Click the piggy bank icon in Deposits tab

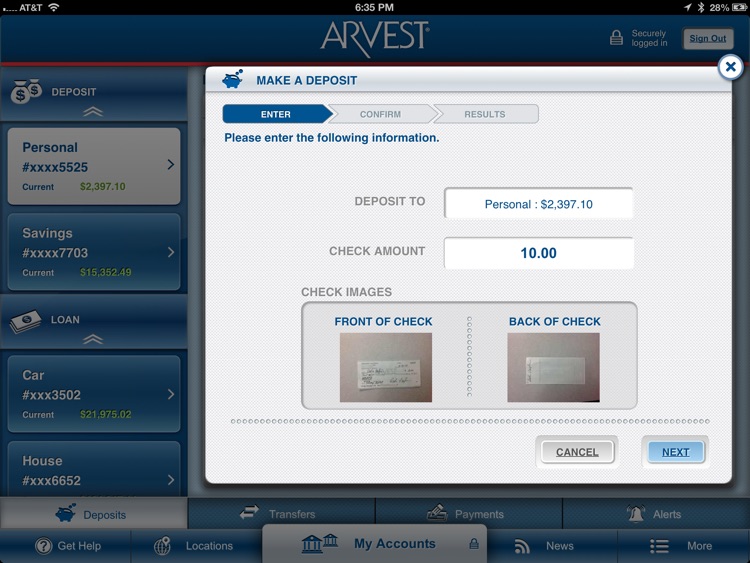pos(66,513)
